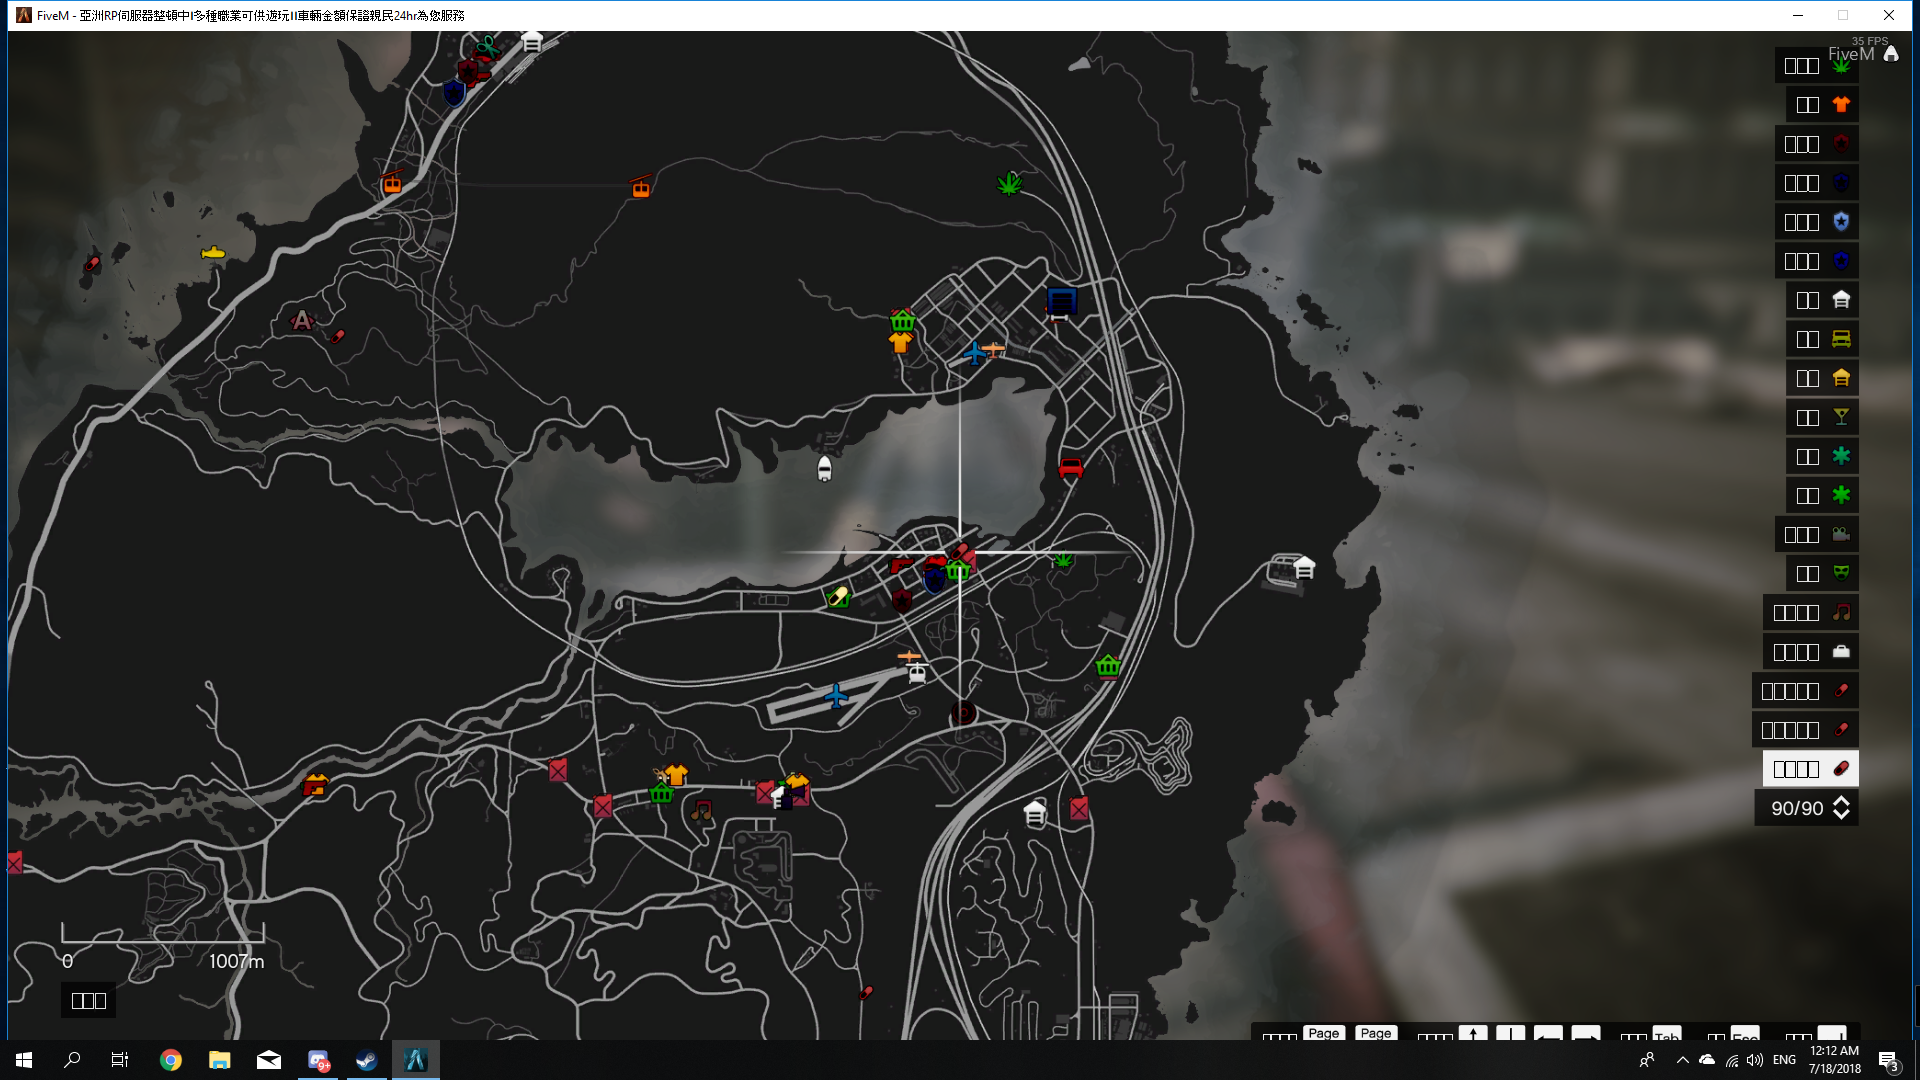The height and width of the screenshot is (1080, 1920).
Task: Select the music note legend row
Action: coord(1811,612)
